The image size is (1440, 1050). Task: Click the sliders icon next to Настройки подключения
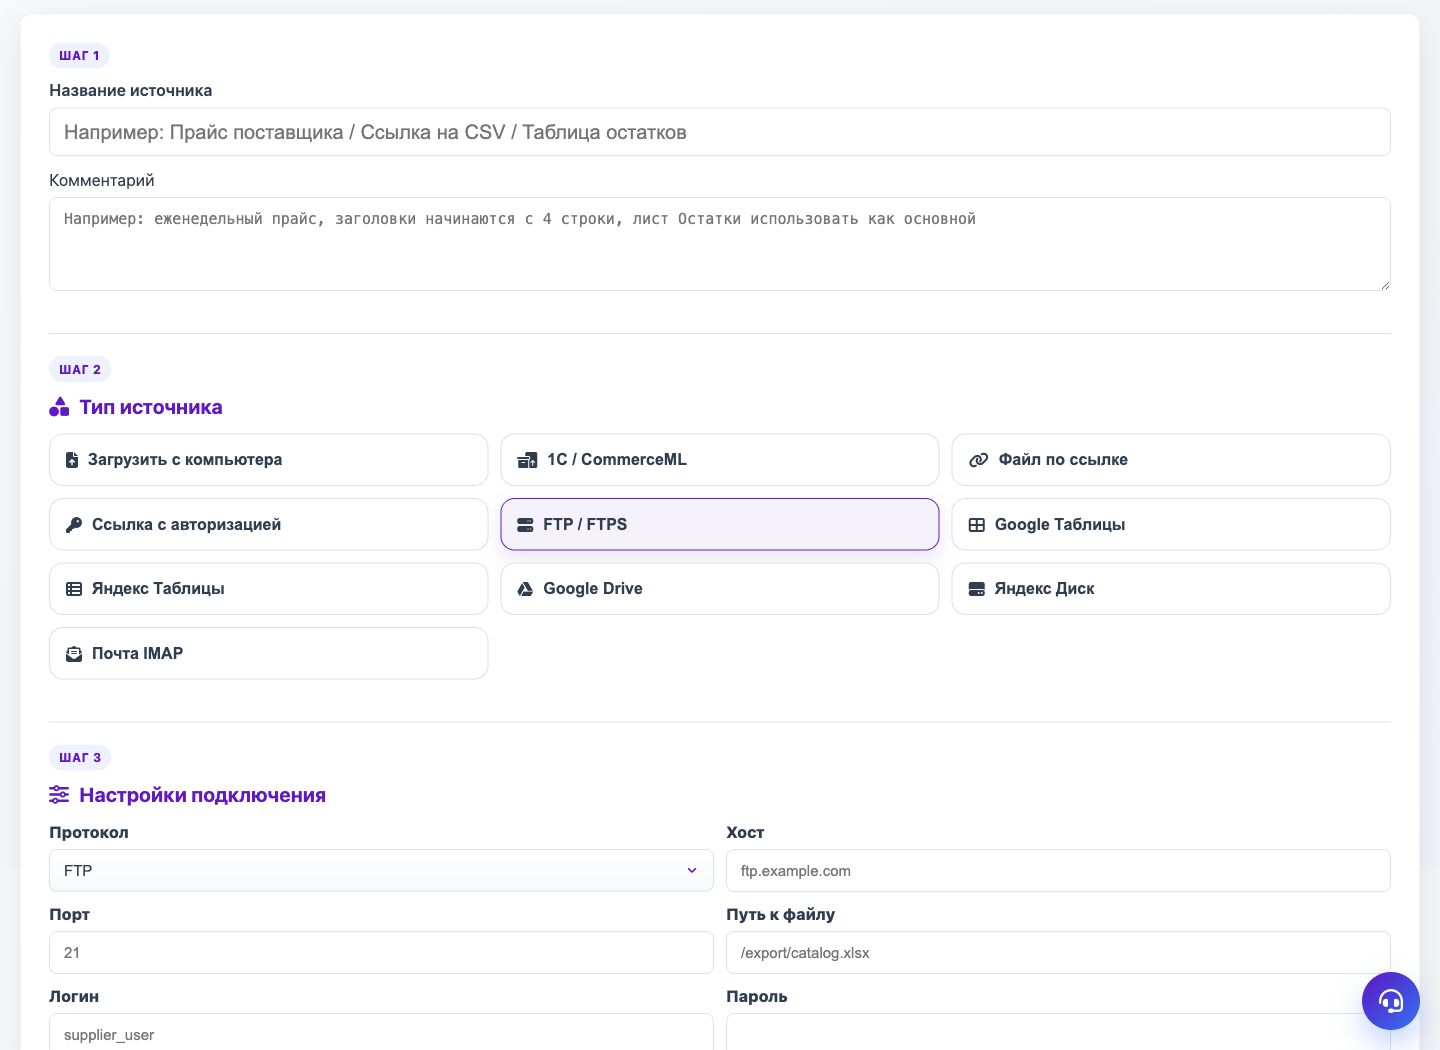pyautogui.click(x=59, y=795)
